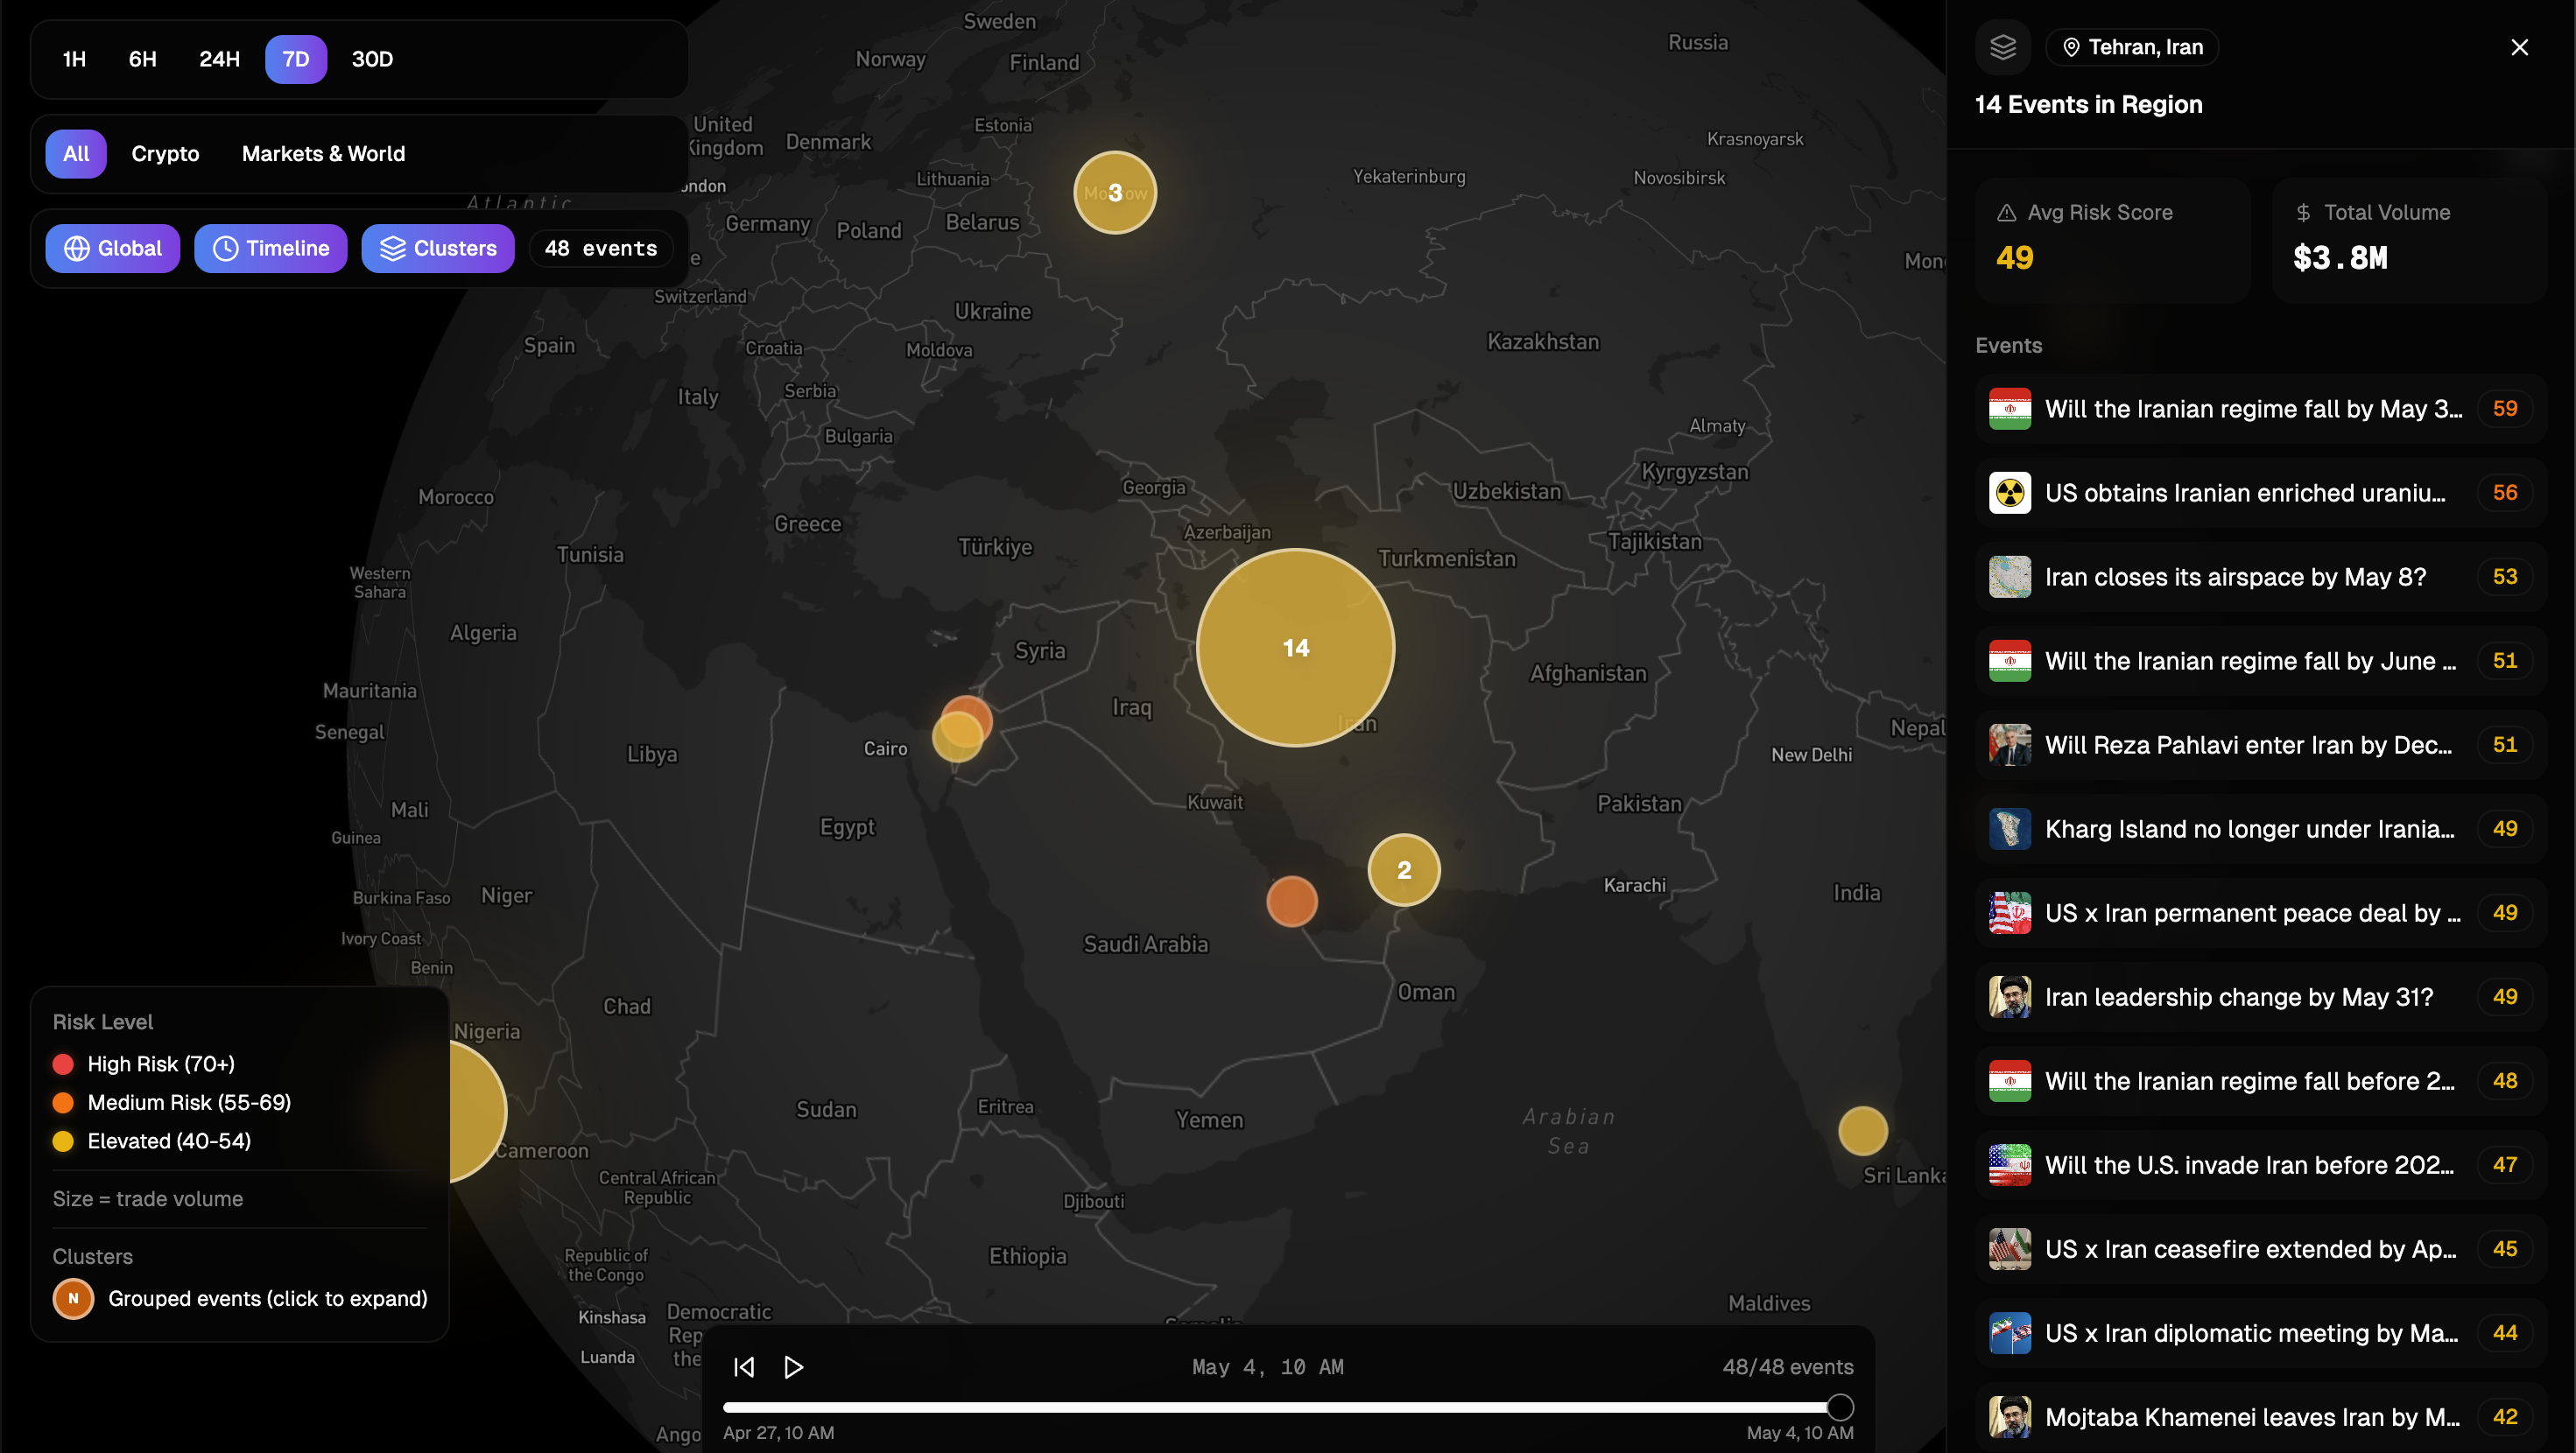2576x1453 pixels.
Task: Click the portrait on leadership change event
Action: (2010, 997)
